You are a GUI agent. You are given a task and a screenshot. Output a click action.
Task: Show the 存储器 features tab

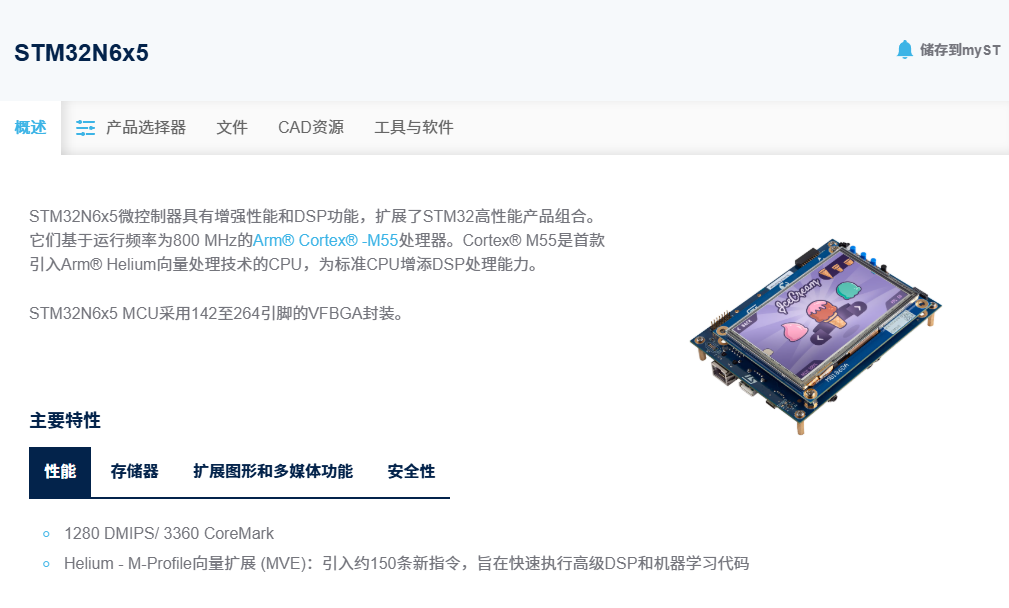coord(134,472)
